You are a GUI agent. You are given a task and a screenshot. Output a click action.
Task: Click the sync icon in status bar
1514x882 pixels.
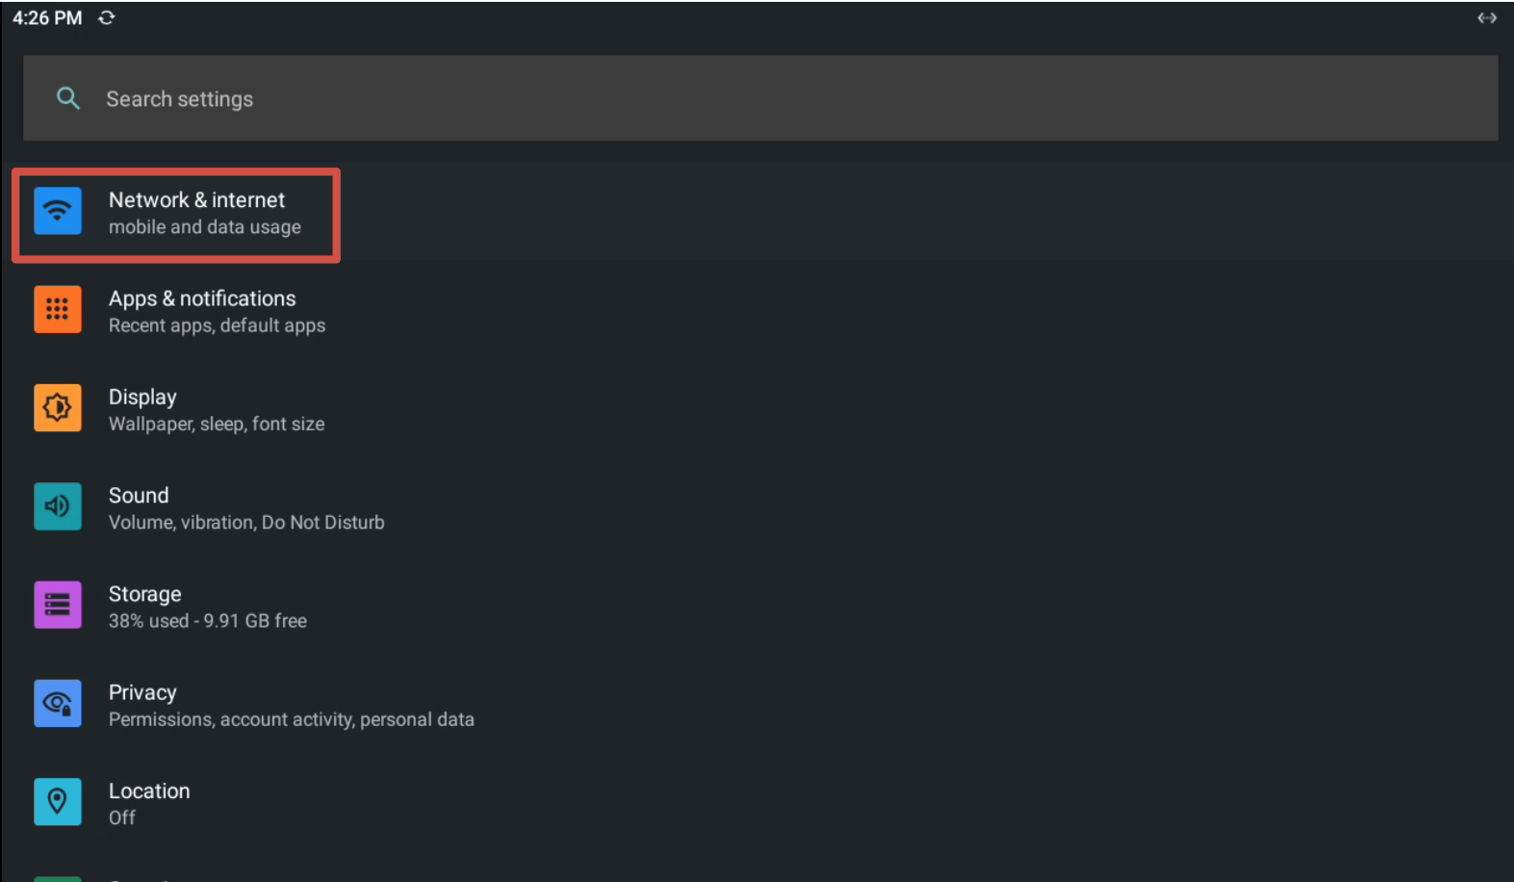(106, 18)
